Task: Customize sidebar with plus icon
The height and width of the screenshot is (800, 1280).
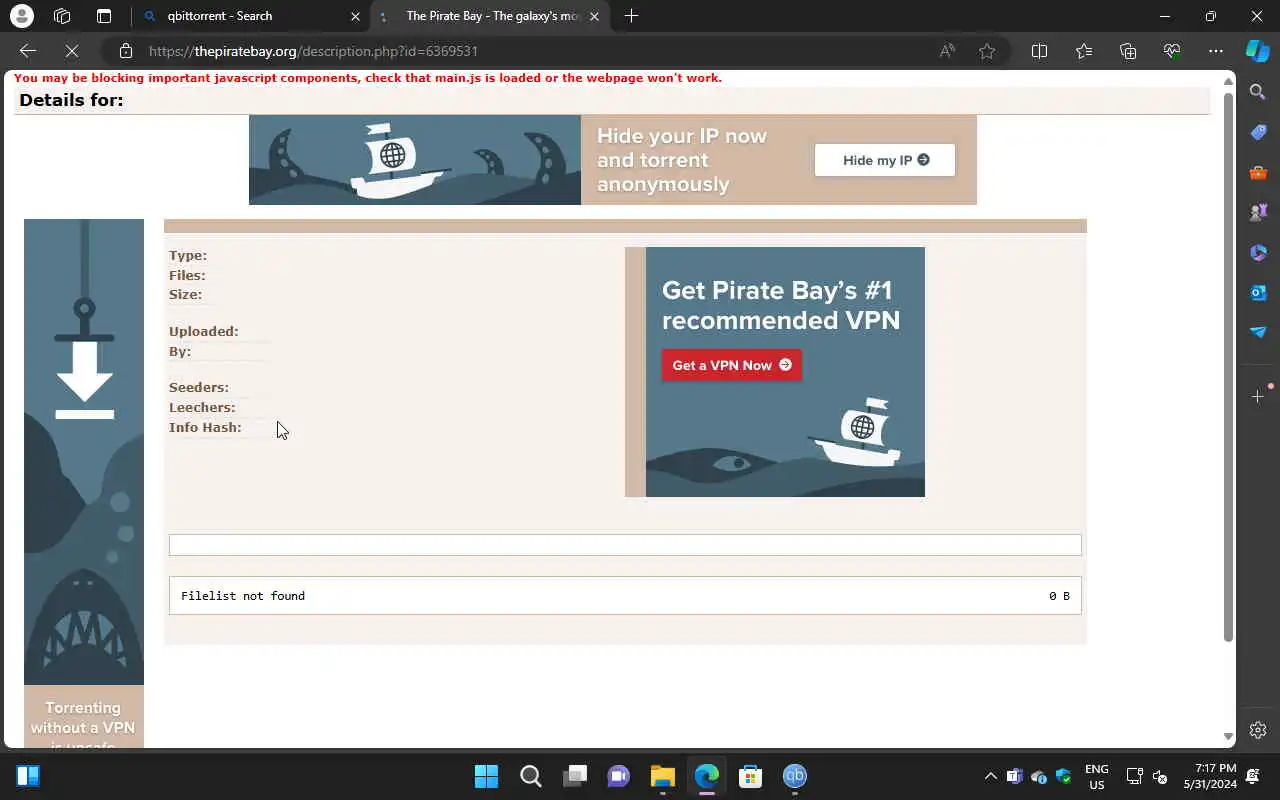Action: pos(1258,397)
